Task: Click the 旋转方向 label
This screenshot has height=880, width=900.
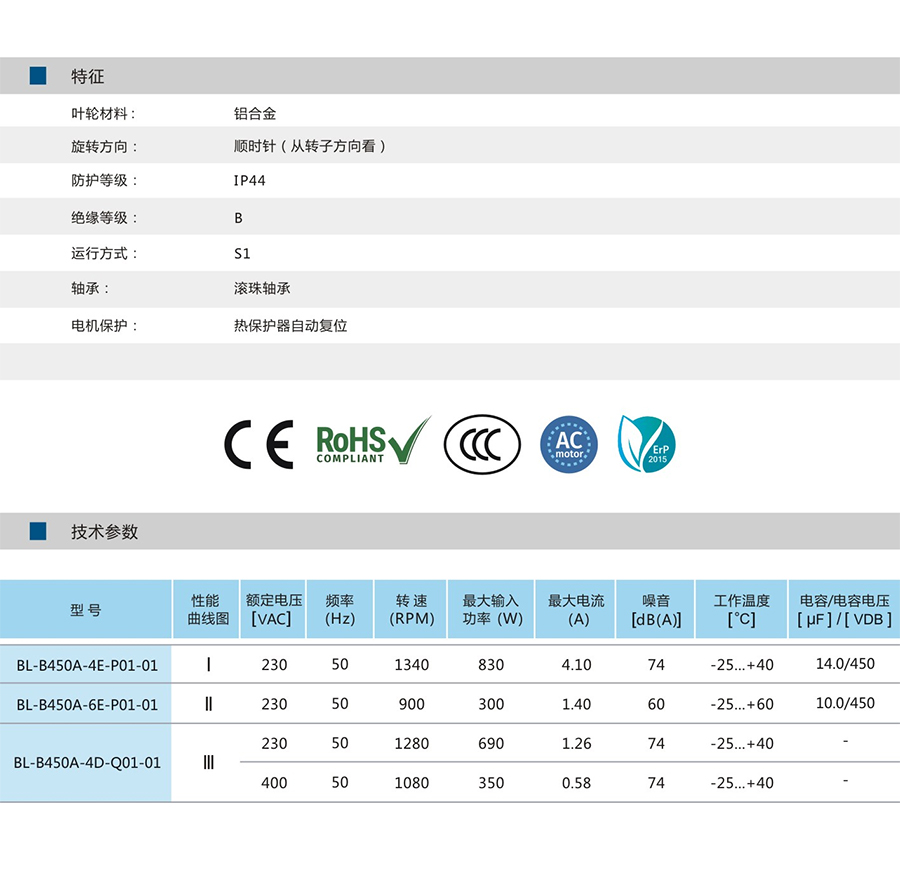Action: (x=104, y=147)
